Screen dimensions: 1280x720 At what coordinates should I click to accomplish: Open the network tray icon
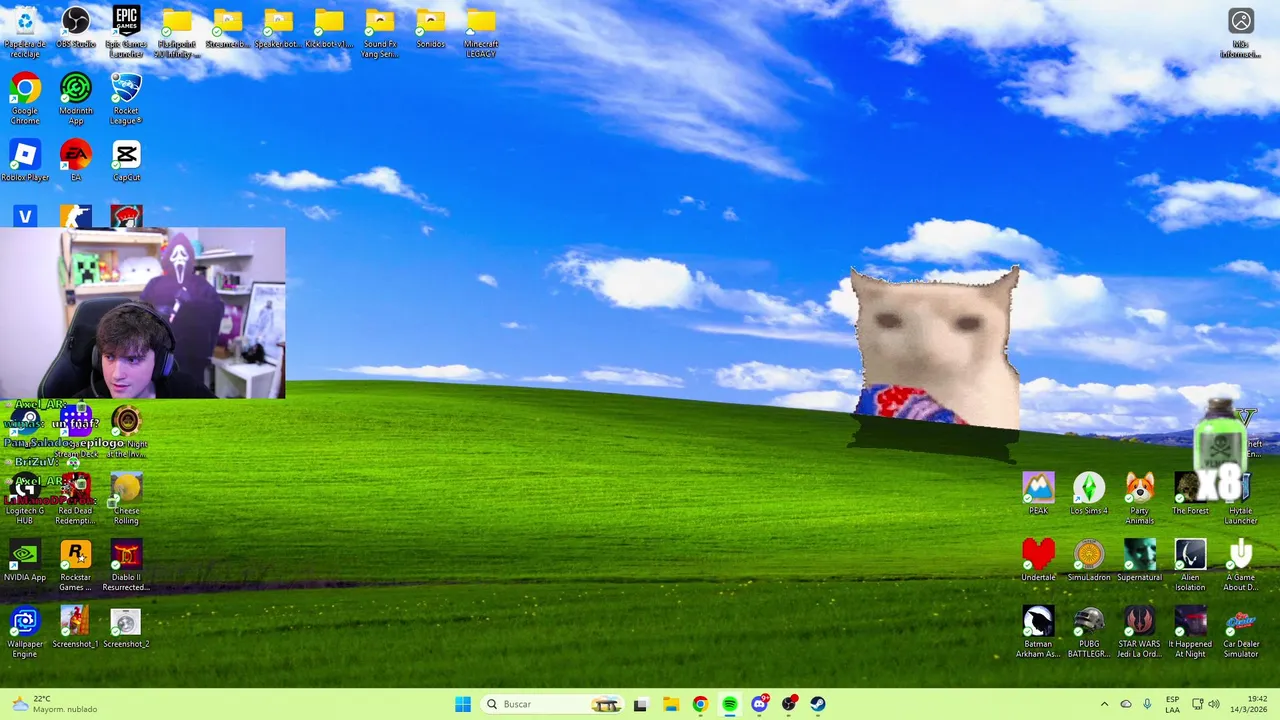tap(1197, 704)
